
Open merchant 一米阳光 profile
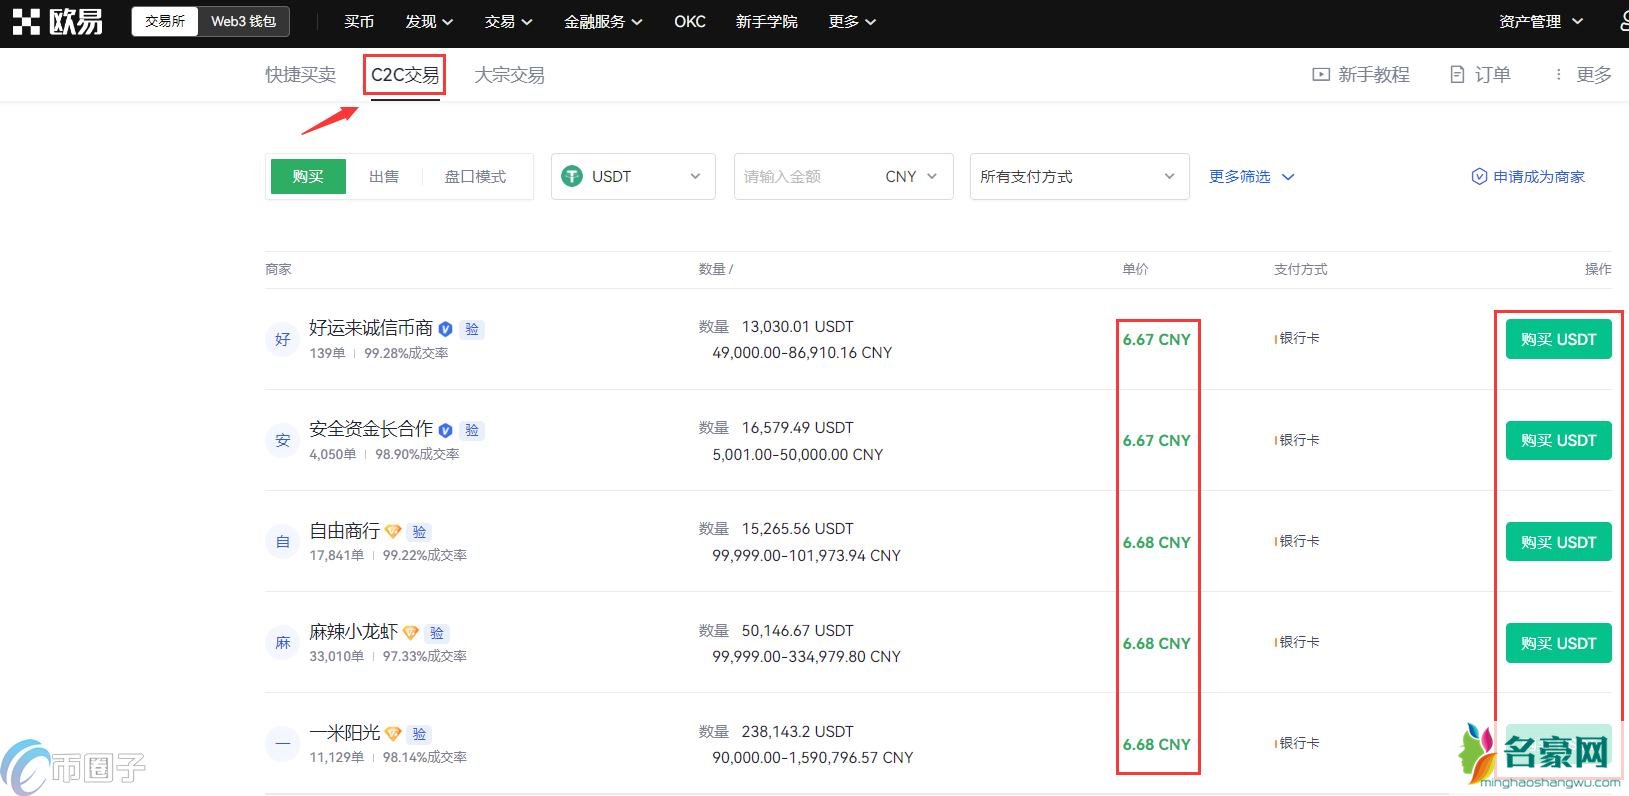[344, 733]
